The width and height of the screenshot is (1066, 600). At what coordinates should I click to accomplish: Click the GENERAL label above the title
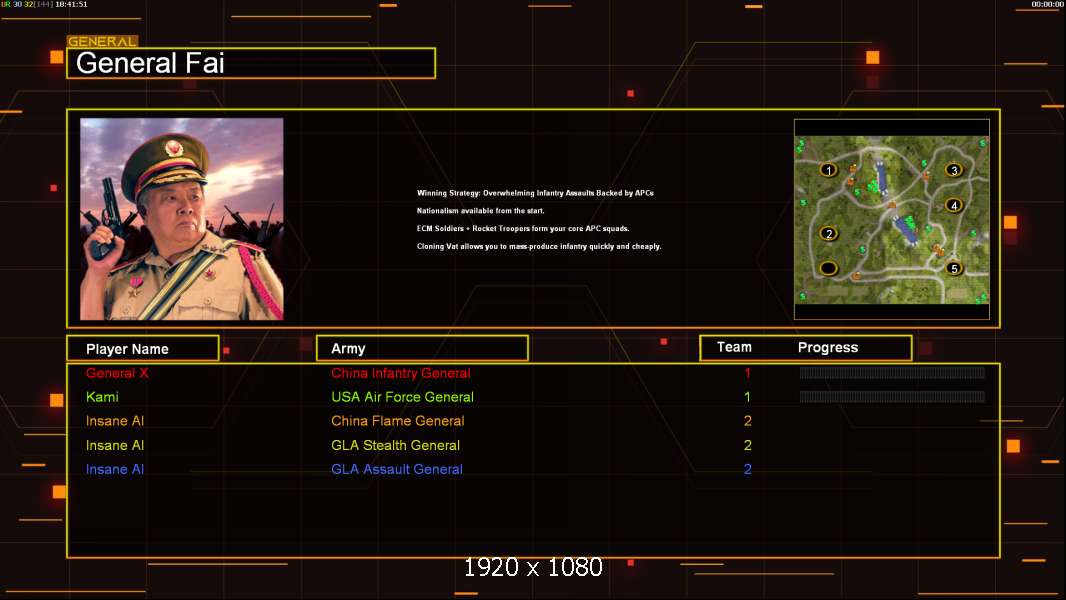click(x=102, y=41)
